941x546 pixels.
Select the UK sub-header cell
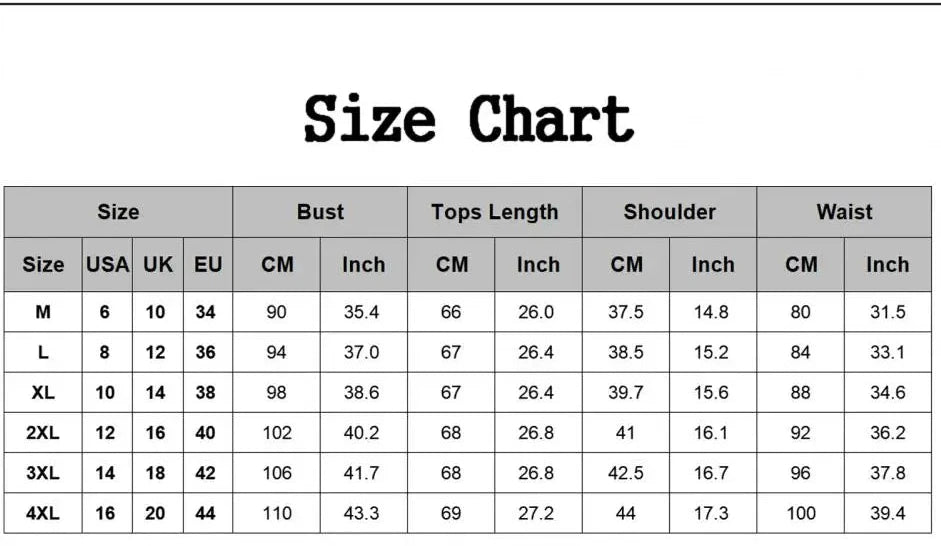click(x=157, y=265)
